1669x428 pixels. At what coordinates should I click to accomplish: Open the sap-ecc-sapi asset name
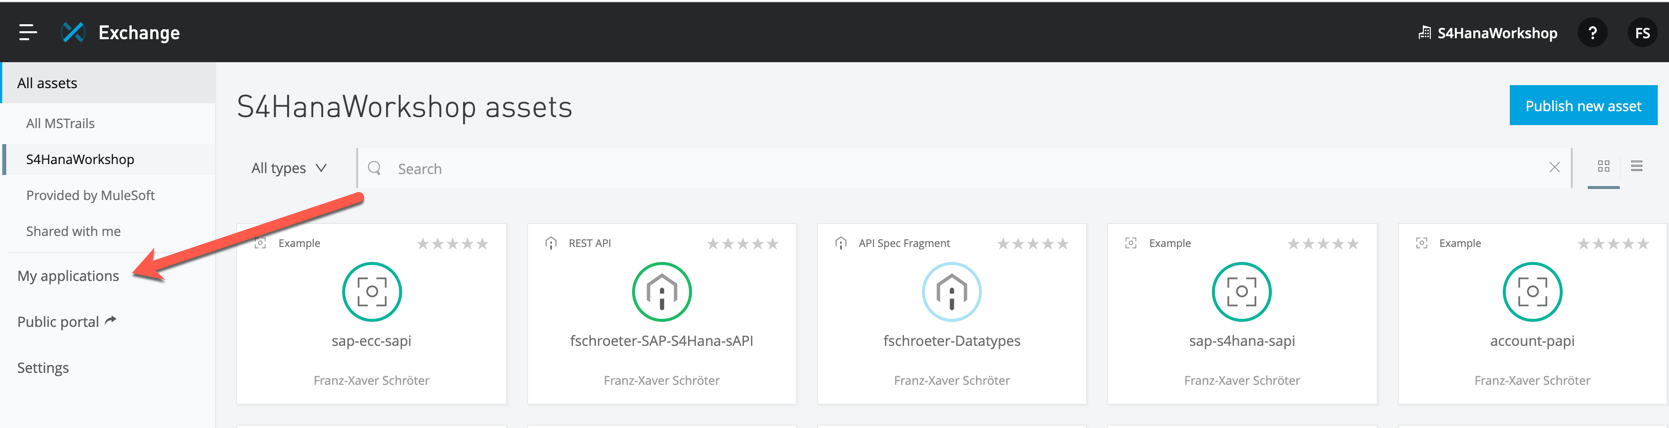click(371, 341)
